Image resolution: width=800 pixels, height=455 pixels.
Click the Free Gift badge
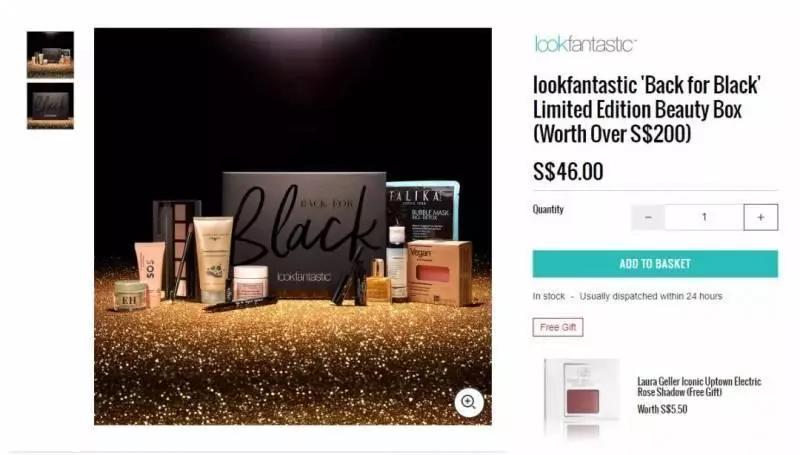click(558, 327)
